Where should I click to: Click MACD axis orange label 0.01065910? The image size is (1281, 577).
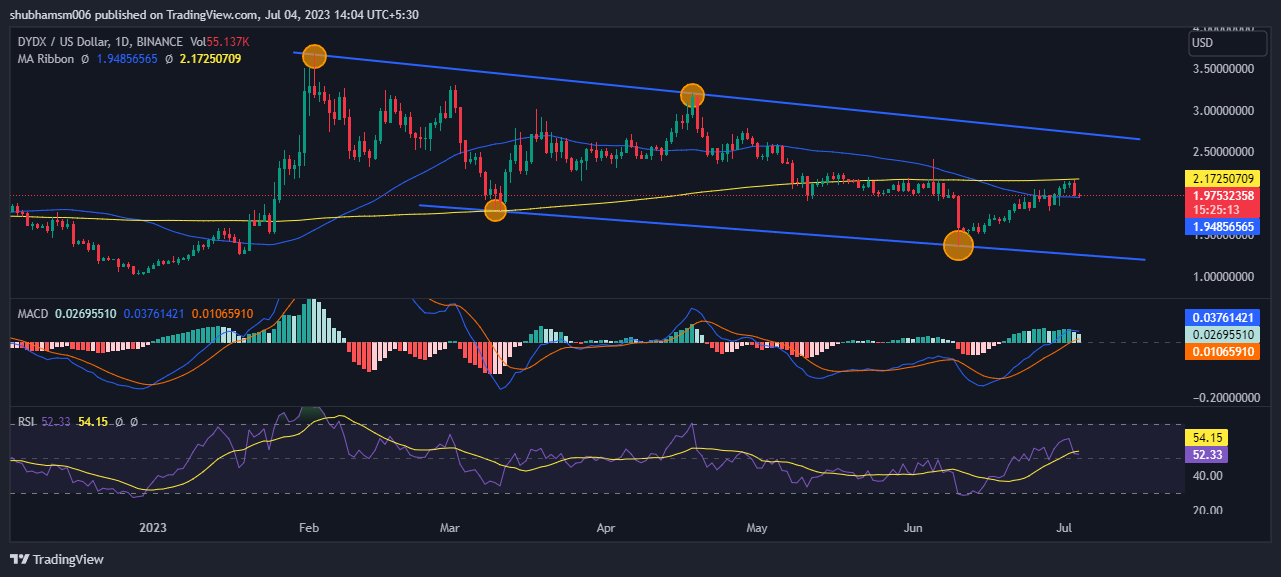[x=1221, y=352]
